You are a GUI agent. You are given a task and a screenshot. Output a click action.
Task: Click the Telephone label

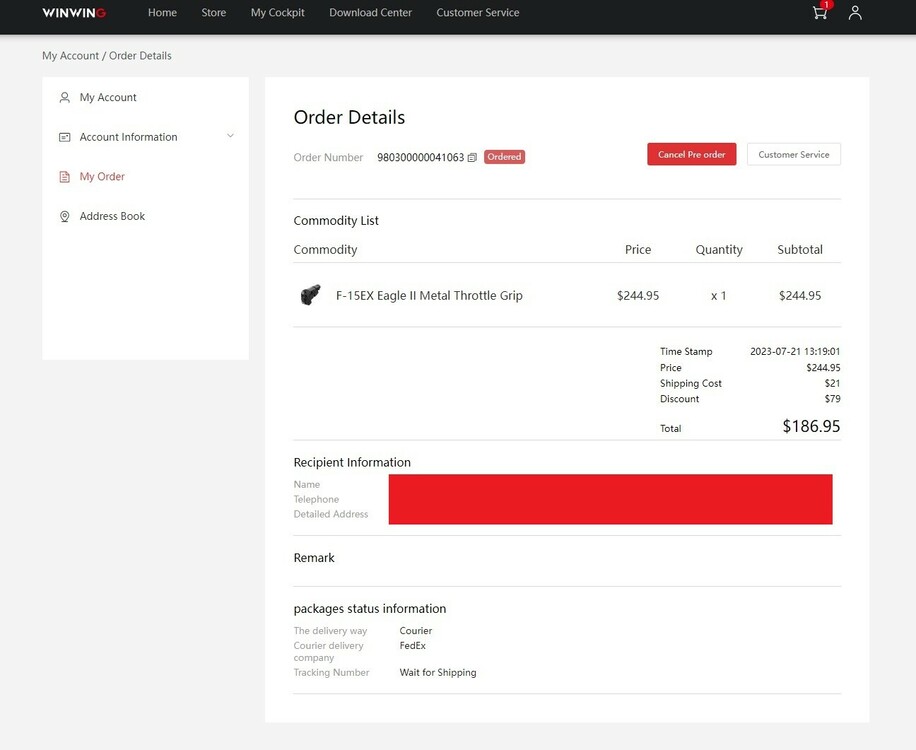tap(316, 499)
